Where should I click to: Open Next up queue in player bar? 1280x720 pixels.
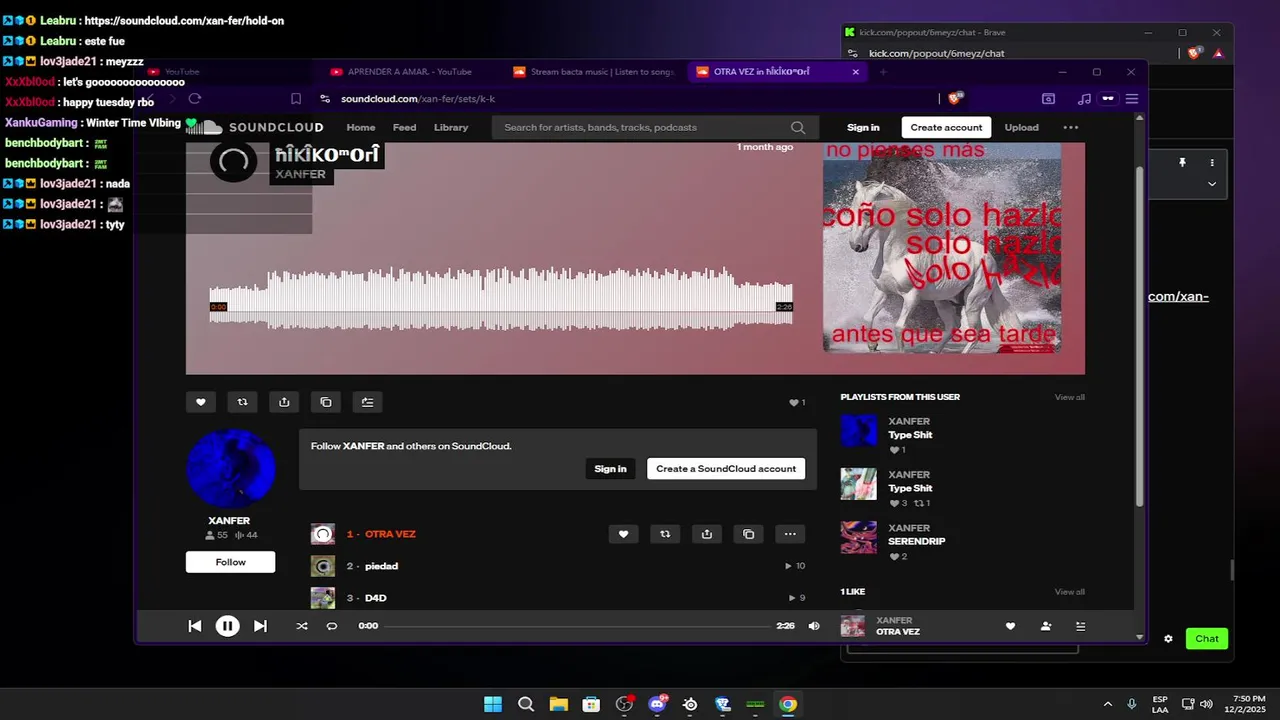click(x=1080, y=626)
